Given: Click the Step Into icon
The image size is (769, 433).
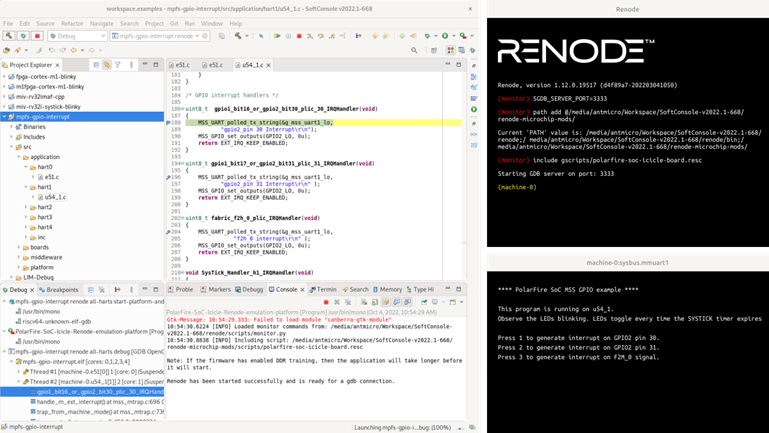Looking at the screenshot, I should click(x=310, y=36).
